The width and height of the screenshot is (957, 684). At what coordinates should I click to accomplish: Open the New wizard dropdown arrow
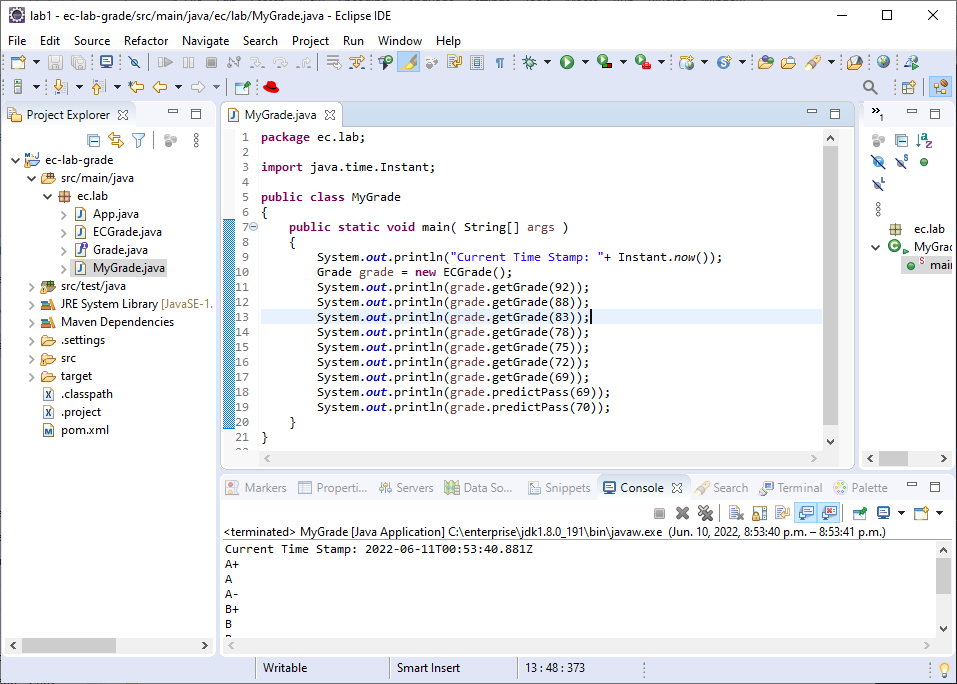pos(36,62)
